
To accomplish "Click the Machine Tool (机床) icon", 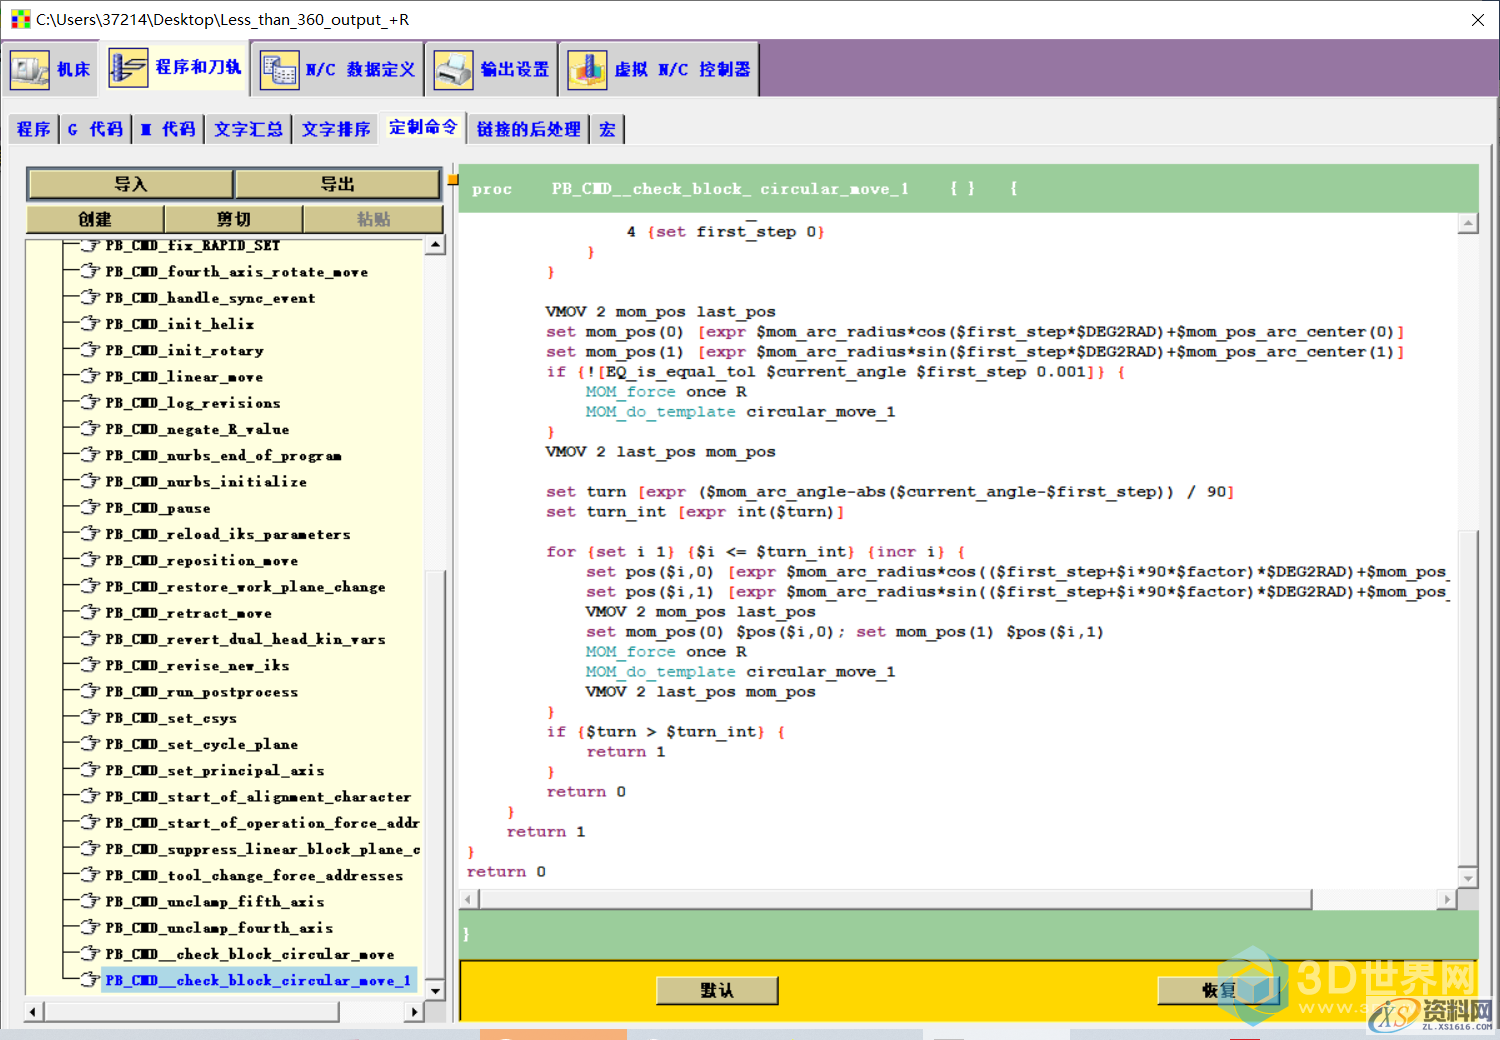I will [x=30, y=69].
